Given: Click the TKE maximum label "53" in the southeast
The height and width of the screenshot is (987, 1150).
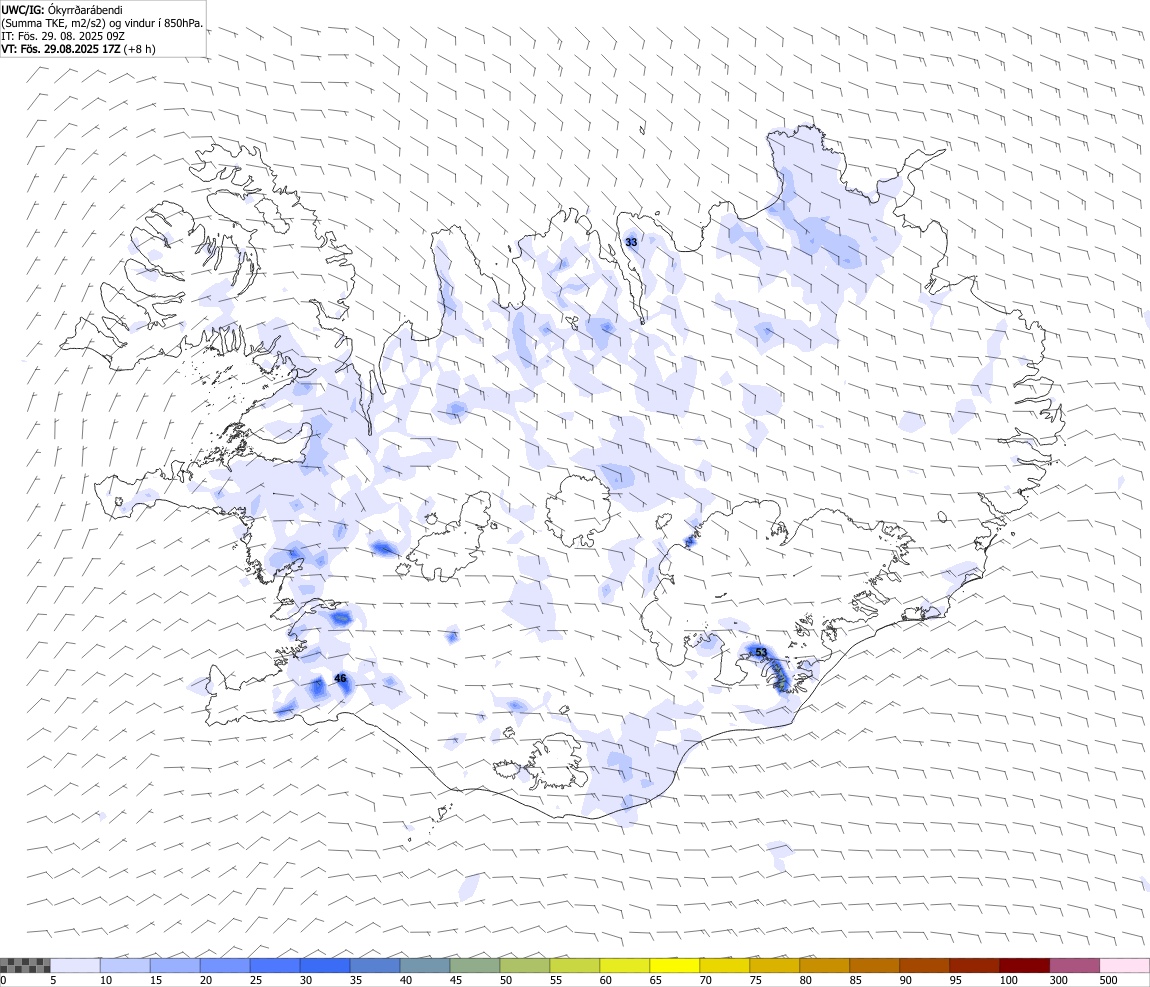Looking at the screenshot, I should pos(761,653).
